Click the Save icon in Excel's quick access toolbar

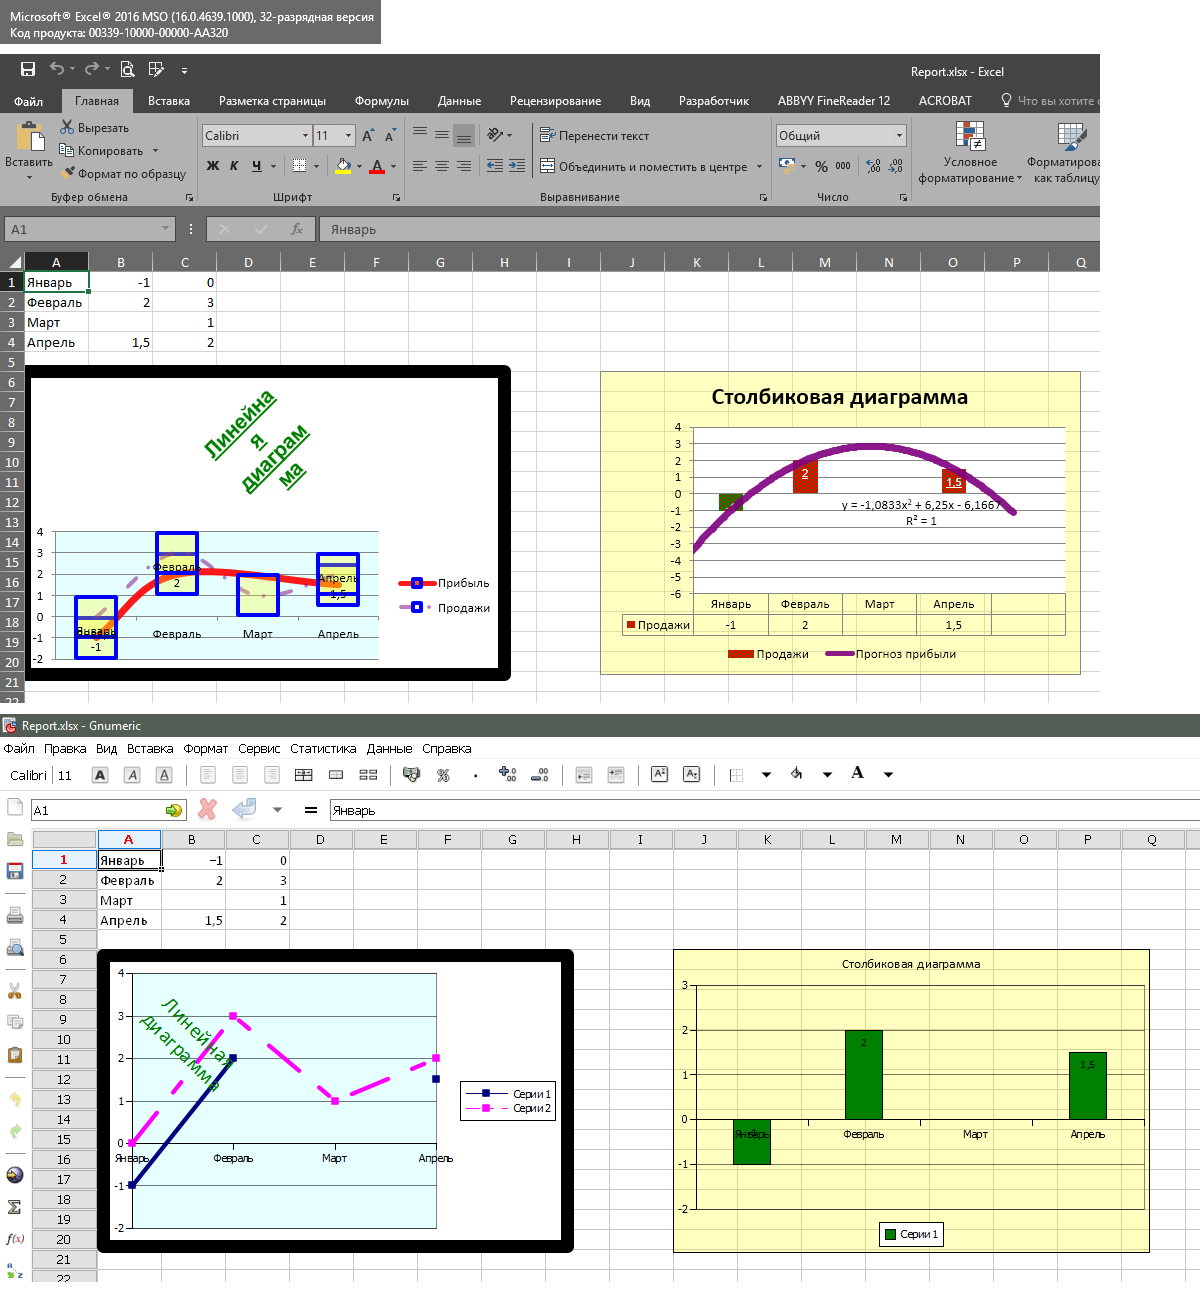(x=28, y=69)
